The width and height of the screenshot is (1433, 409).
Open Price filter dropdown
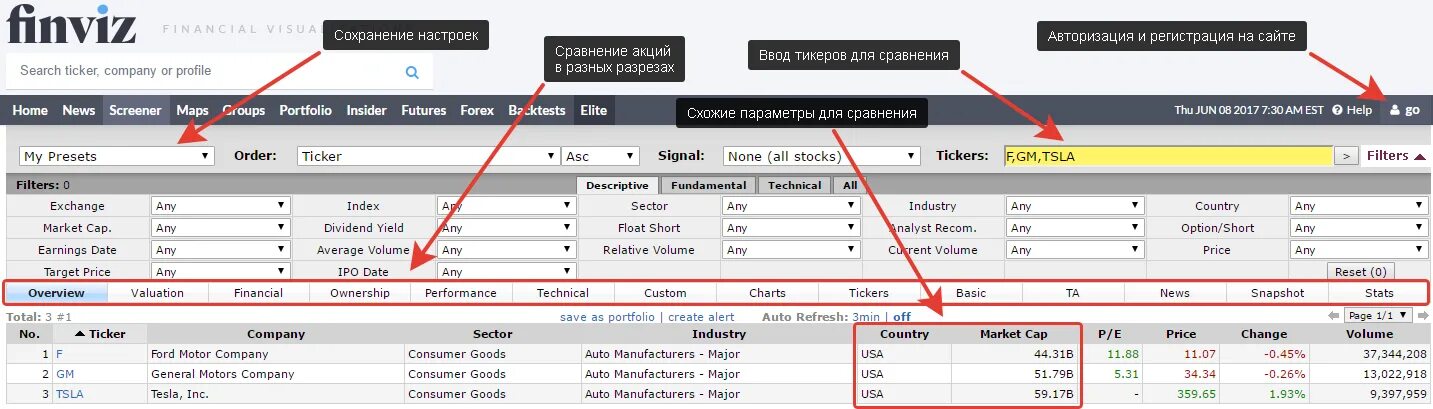pyautogui.click(x=1360, y=250)
